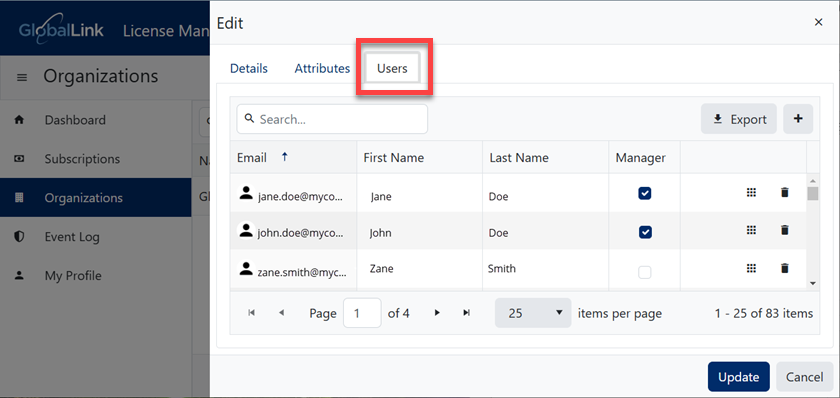The height and width of the screenshot is (398, 840).
Task: Export the users list
Action: 739,119
